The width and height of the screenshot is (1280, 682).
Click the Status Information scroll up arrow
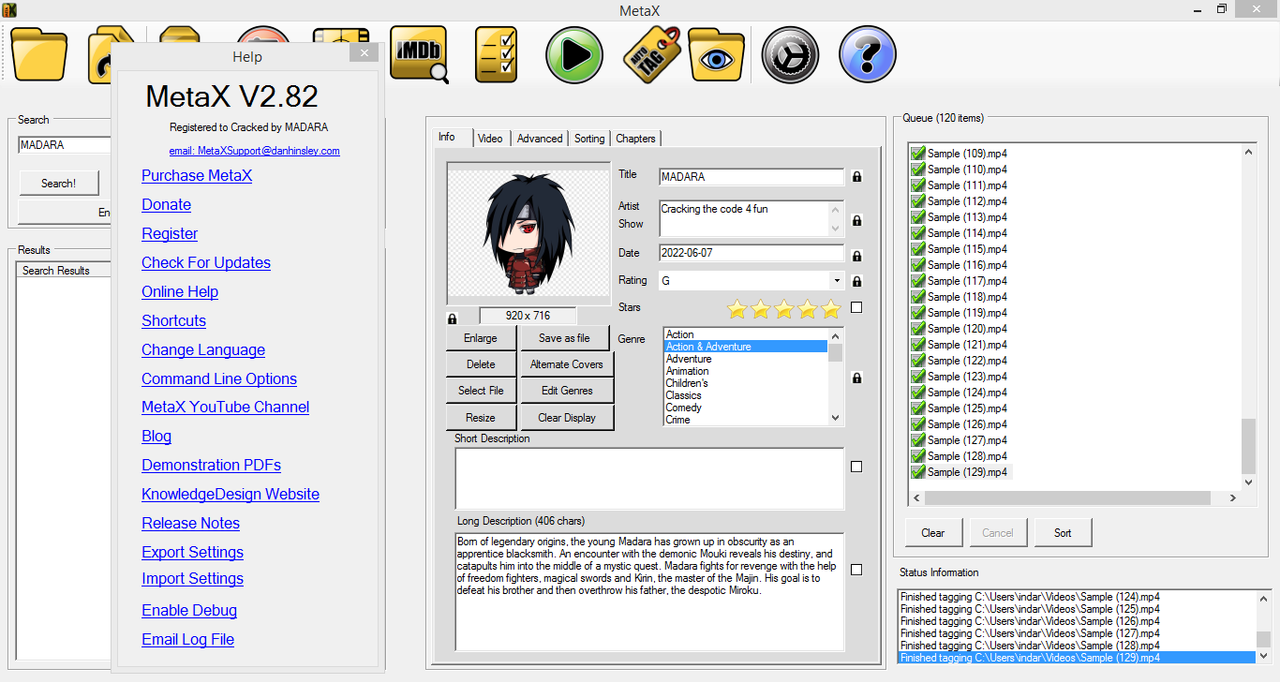1264,597
